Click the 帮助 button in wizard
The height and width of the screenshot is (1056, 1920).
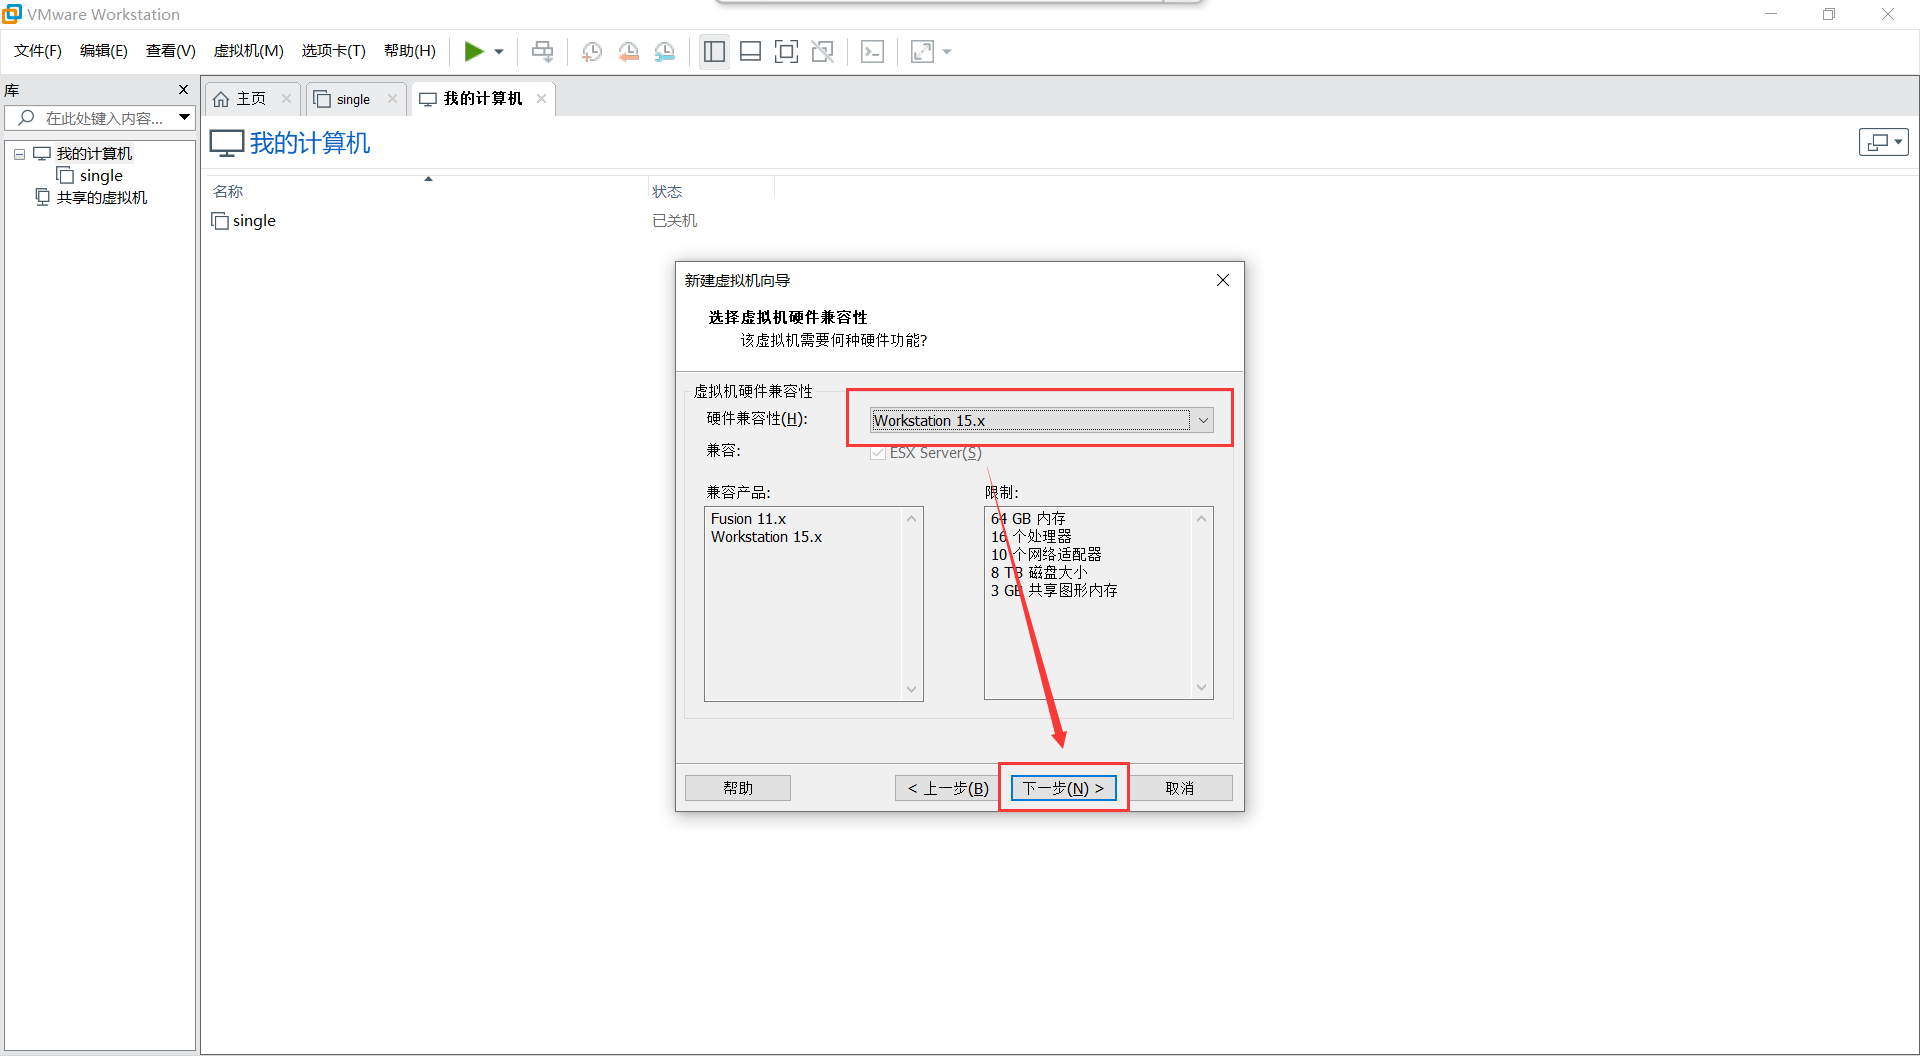(738, 788)
